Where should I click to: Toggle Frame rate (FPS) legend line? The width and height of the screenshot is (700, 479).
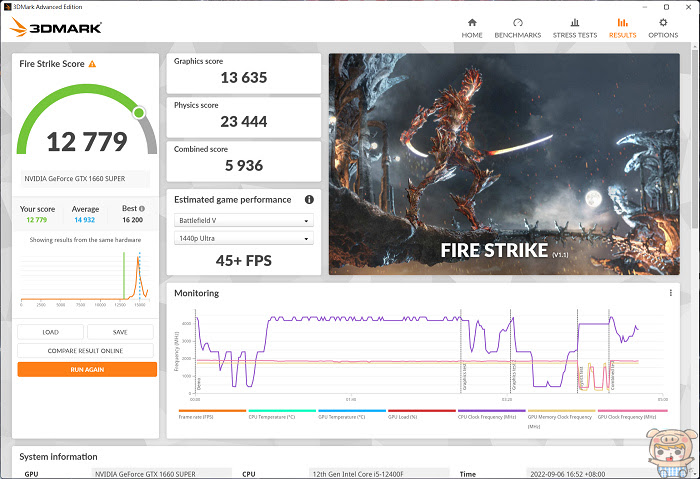click(x=212, y=414)
